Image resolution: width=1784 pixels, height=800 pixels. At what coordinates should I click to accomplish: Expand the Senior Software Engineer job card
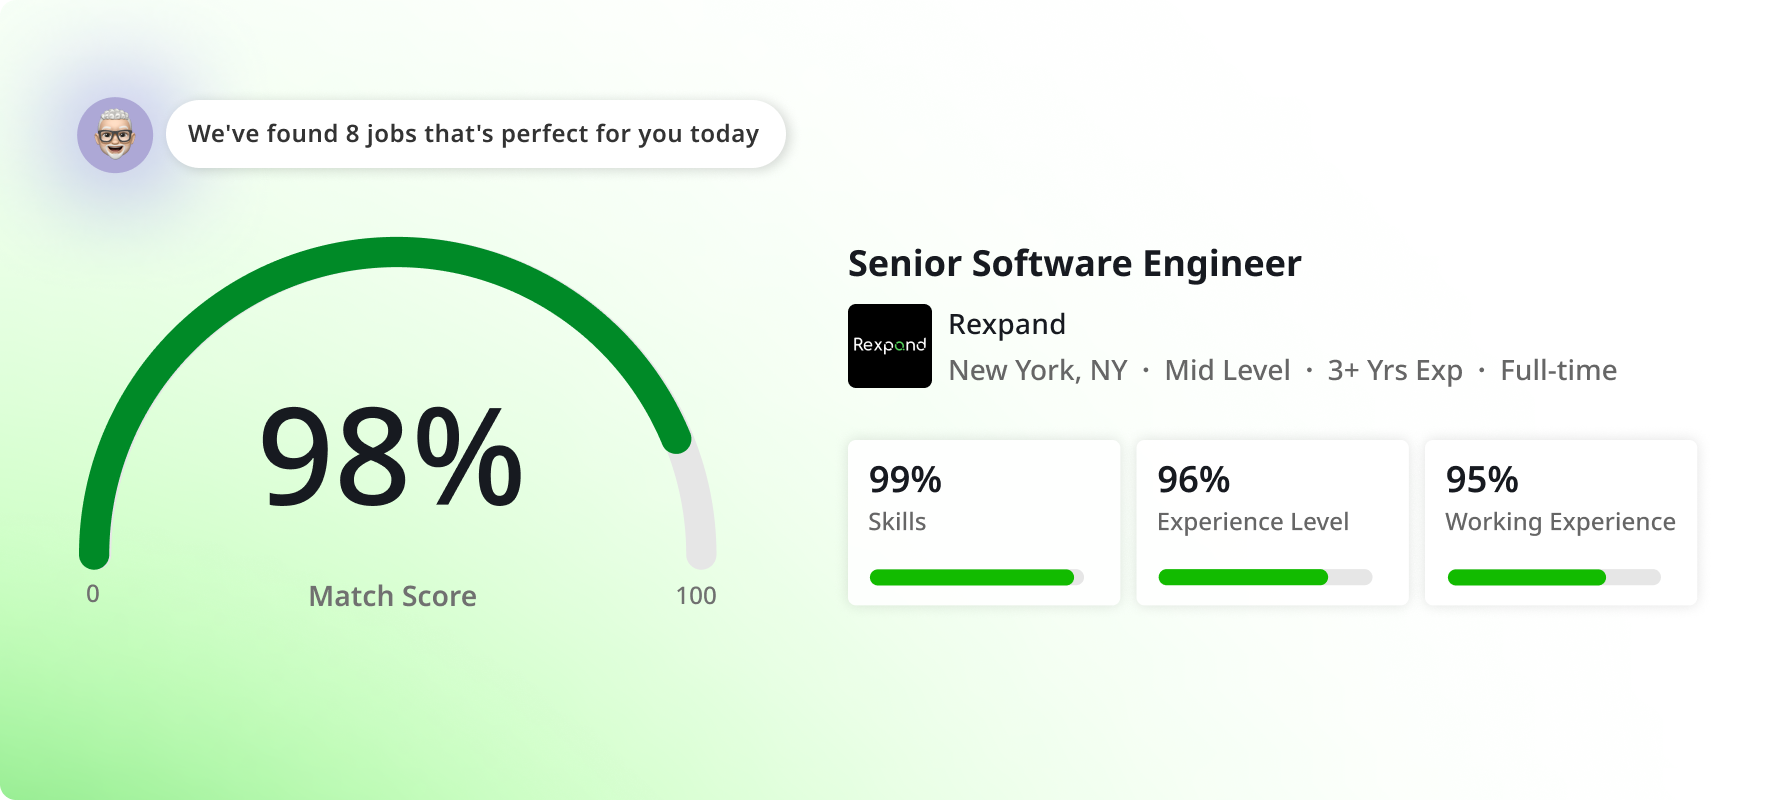tap(1074, 263)
